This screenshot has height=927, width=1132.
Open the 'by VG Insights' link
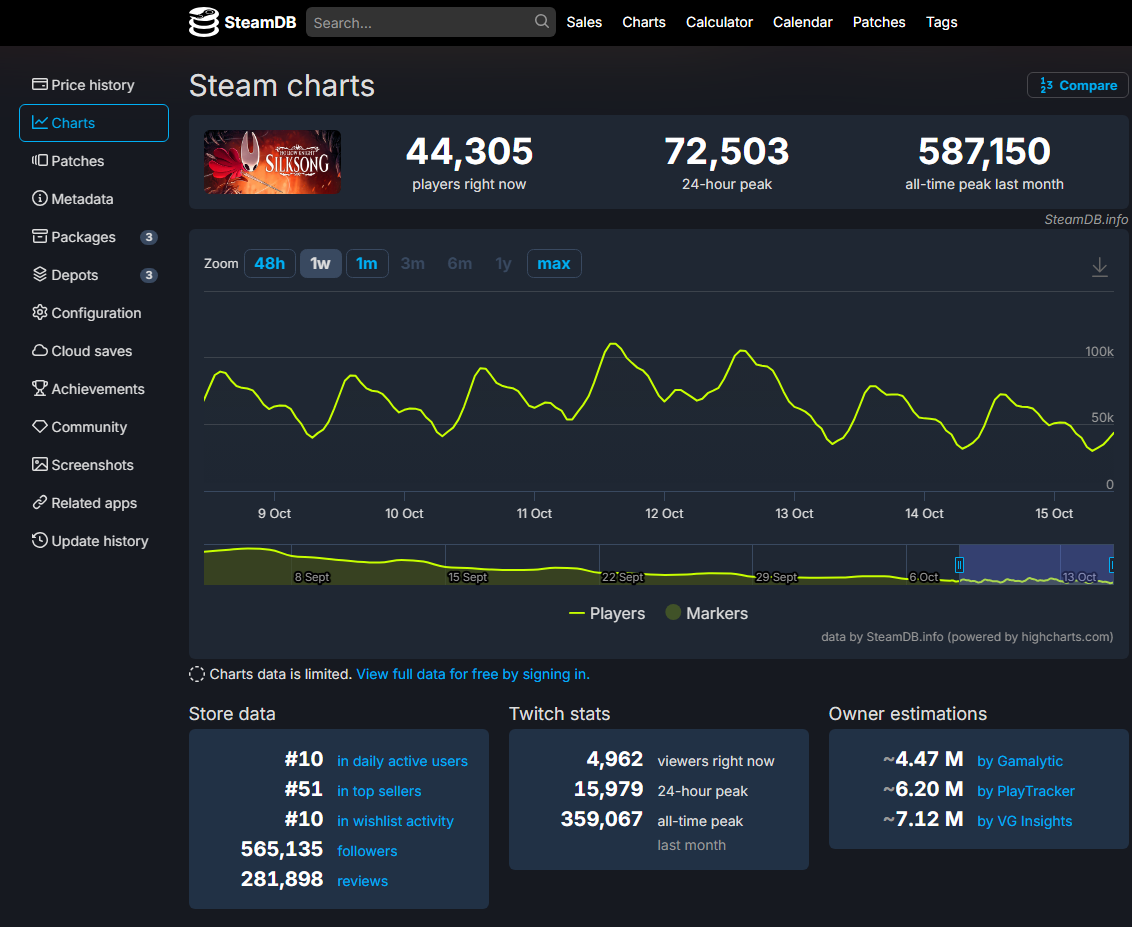click(x=1024, y=821)
